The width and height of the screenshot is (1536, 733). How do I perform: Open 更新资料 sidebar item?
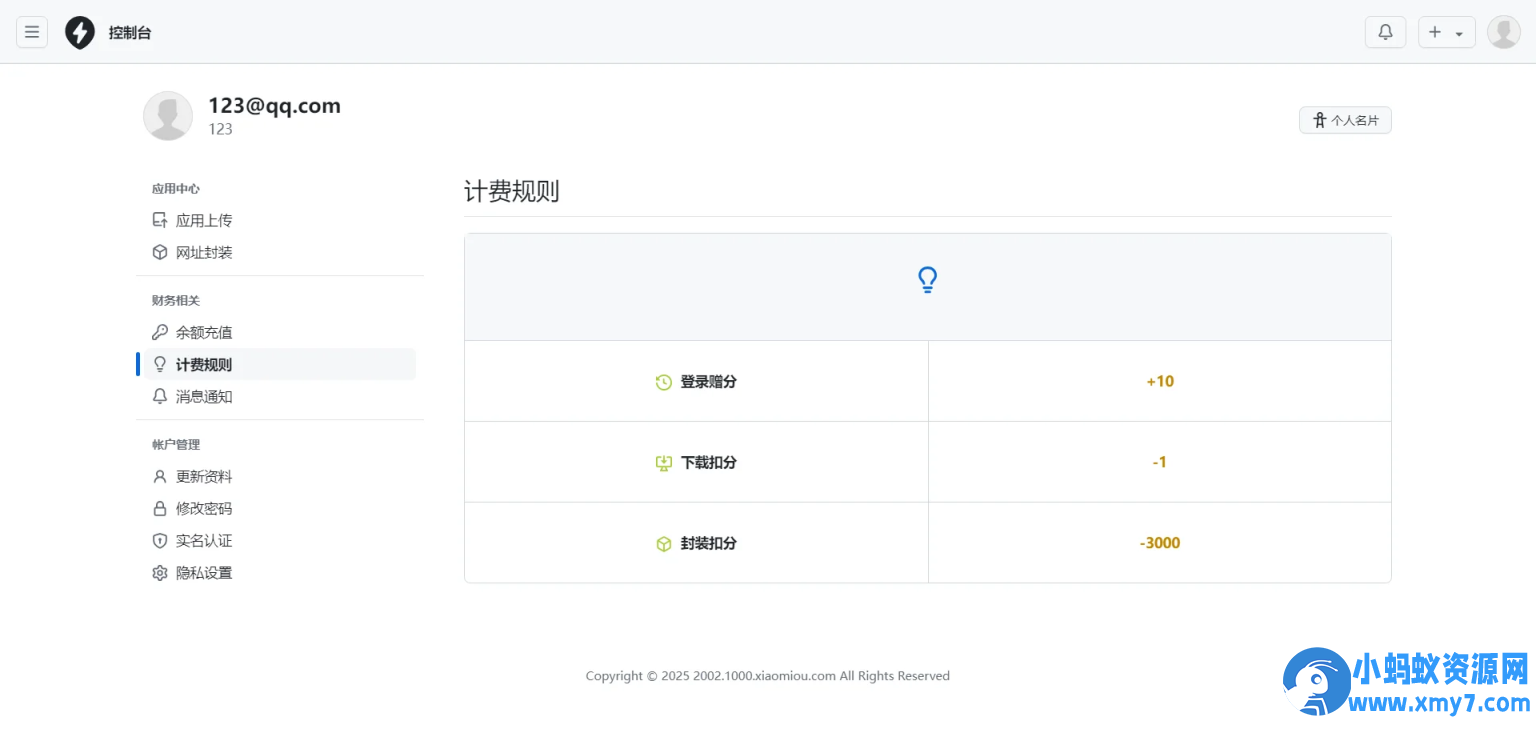(279, 476)
